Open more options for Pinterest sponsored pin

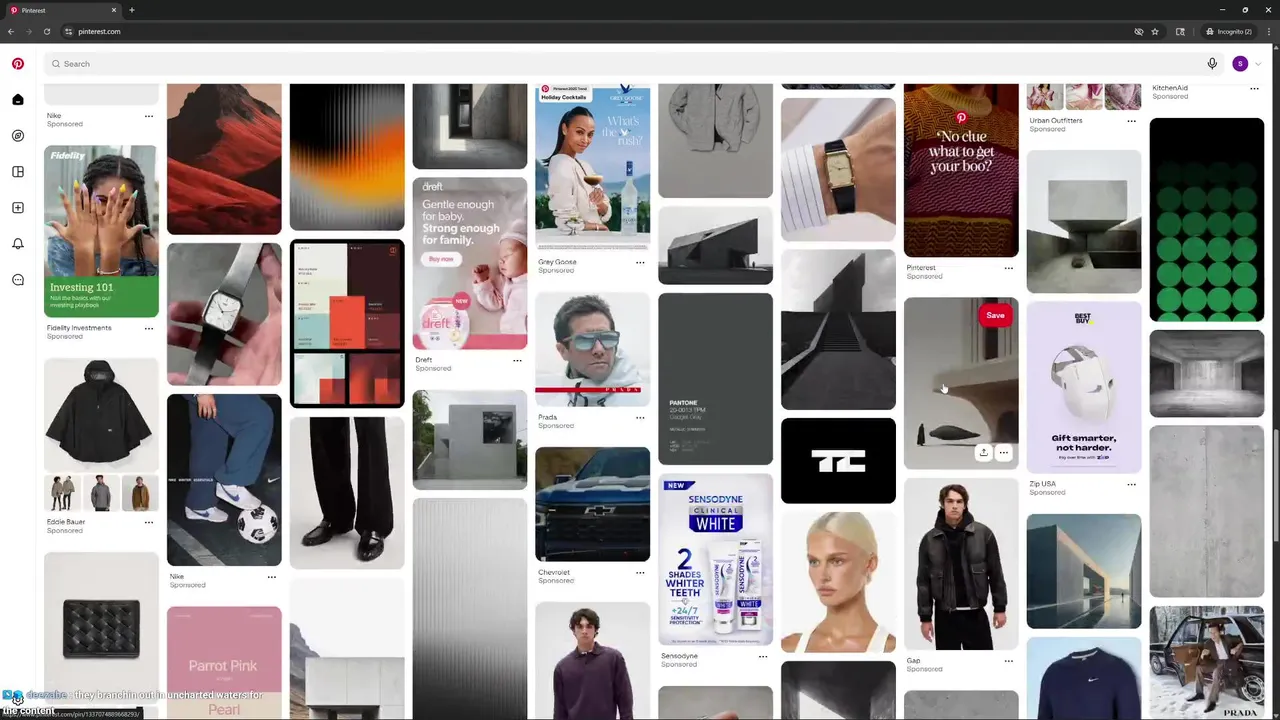point(1008,268)
